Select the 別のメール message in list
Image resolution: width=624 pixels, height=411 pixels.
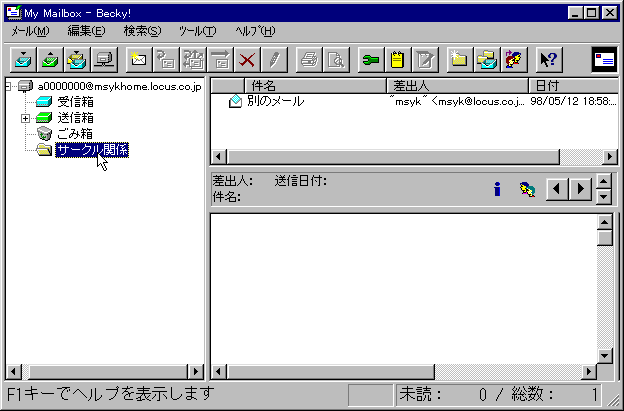tap(276, 102)
